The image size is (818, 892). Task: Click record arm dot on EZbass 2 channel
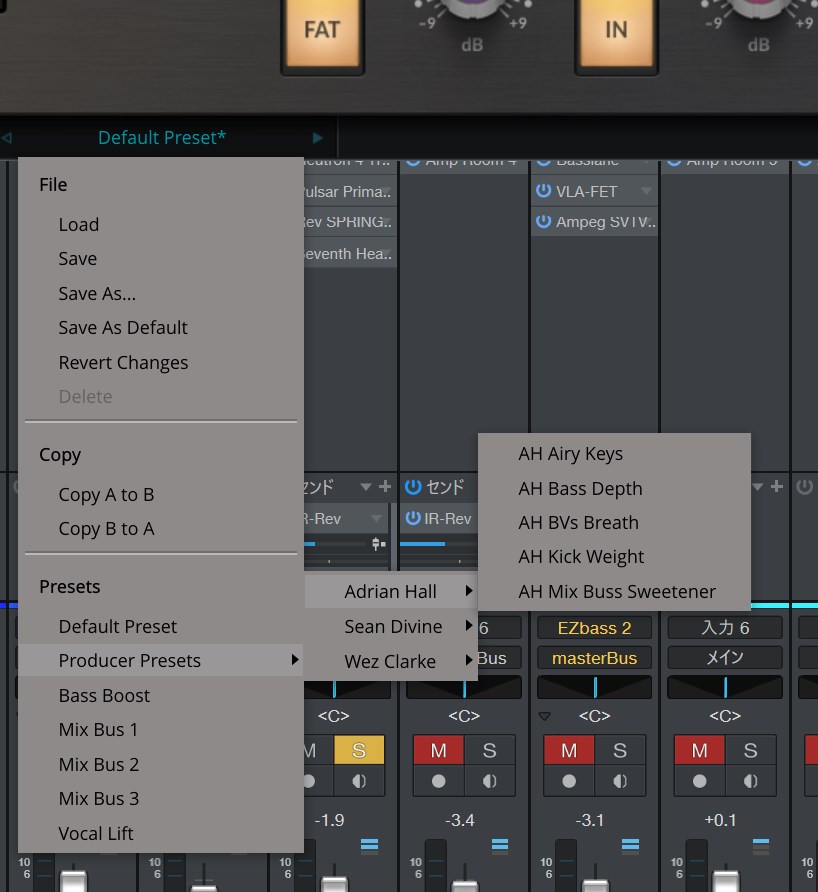coord(569,781)
